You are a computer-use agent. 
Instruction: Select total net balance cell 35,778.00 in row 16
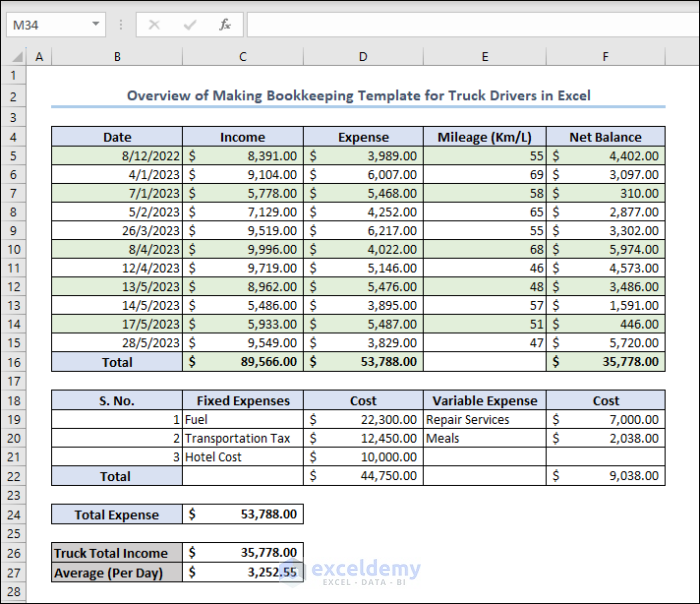pos(606,362)
